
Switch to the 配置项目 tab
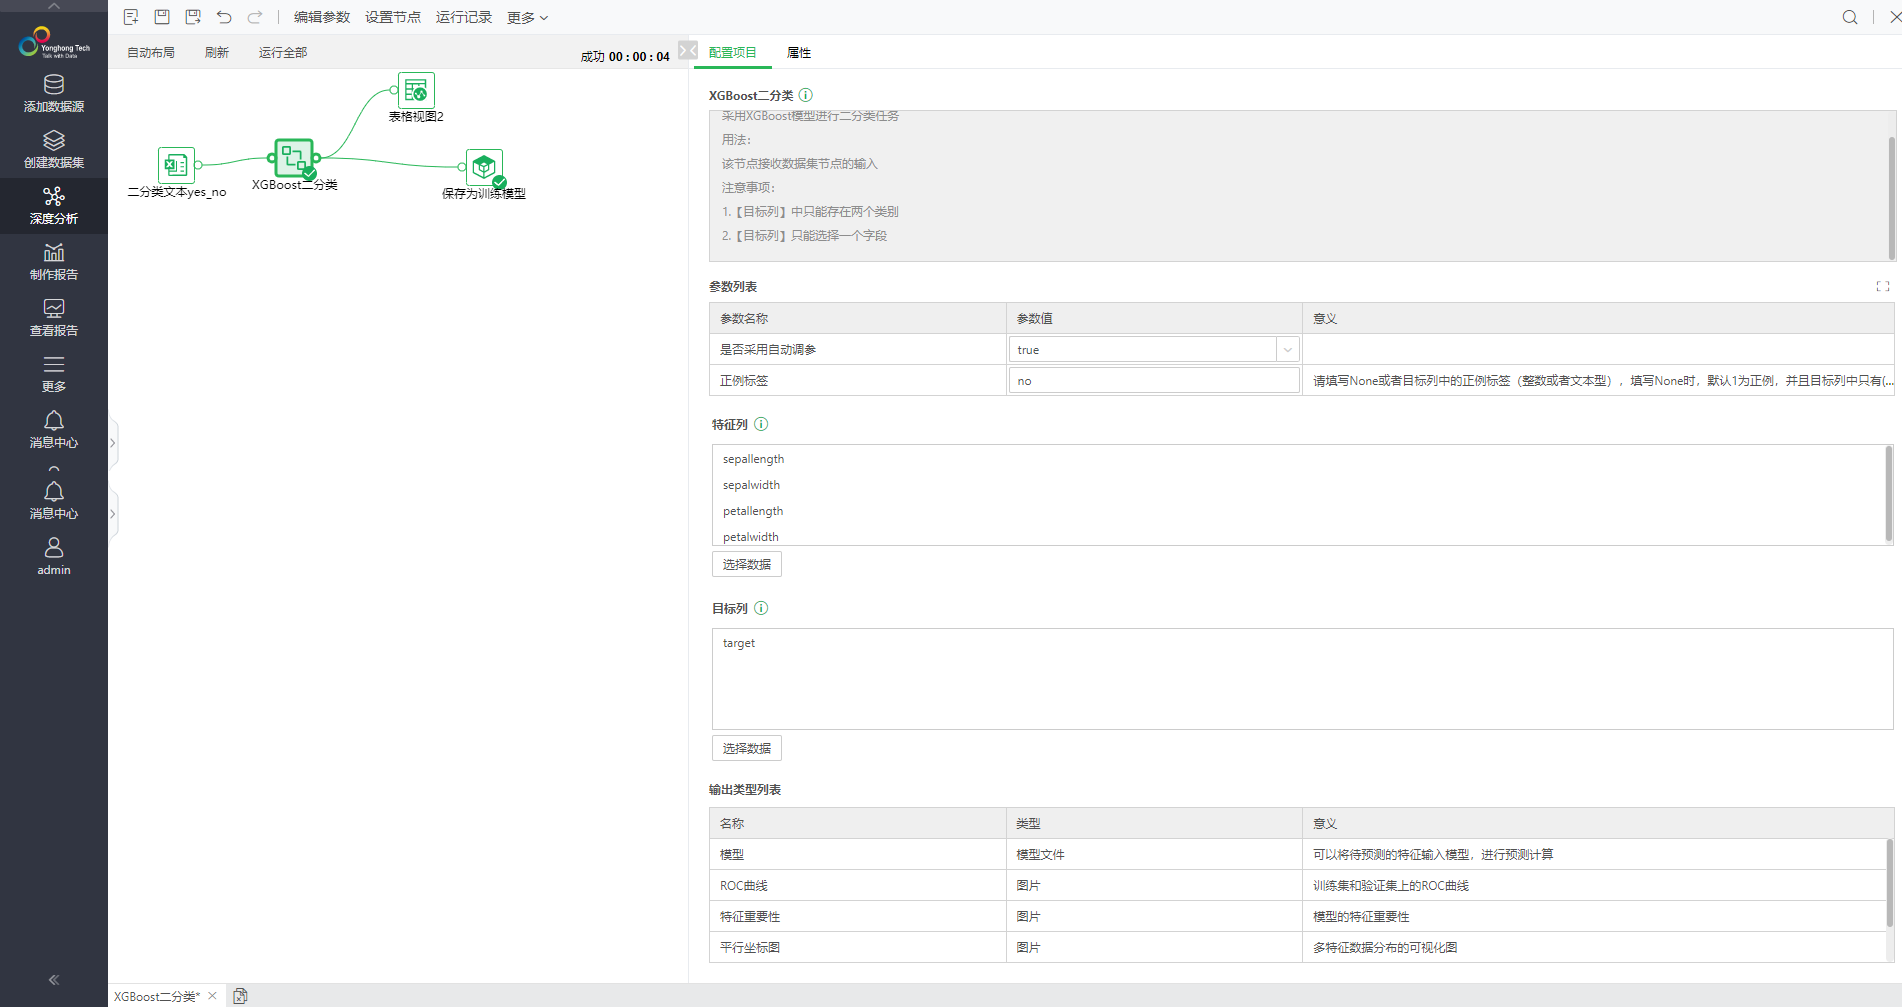732,52
